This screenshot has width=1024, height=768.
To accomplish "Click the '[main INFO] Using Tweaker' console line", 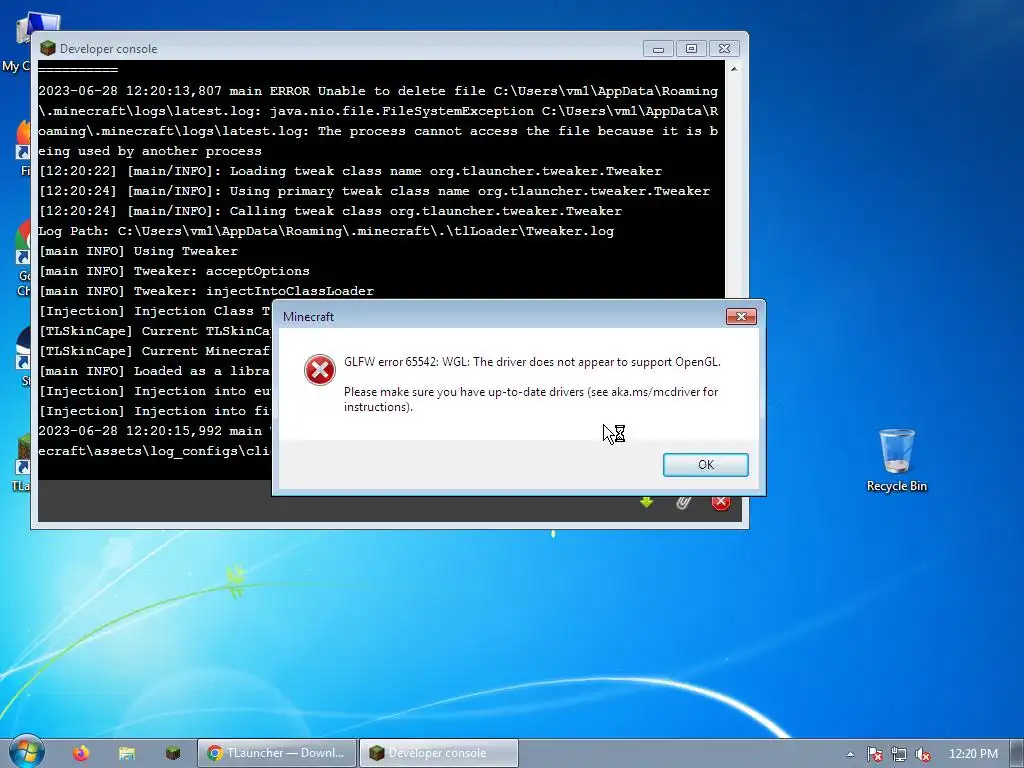I will [138, 251].
